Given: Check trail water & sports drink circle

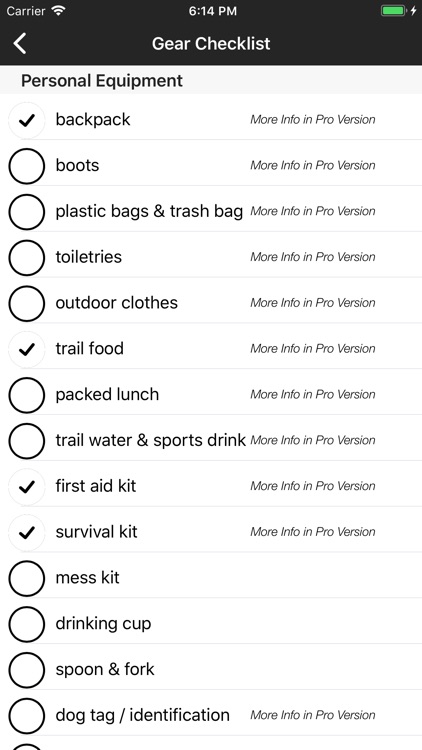Looking at the screenshot, I should point(27,441).
